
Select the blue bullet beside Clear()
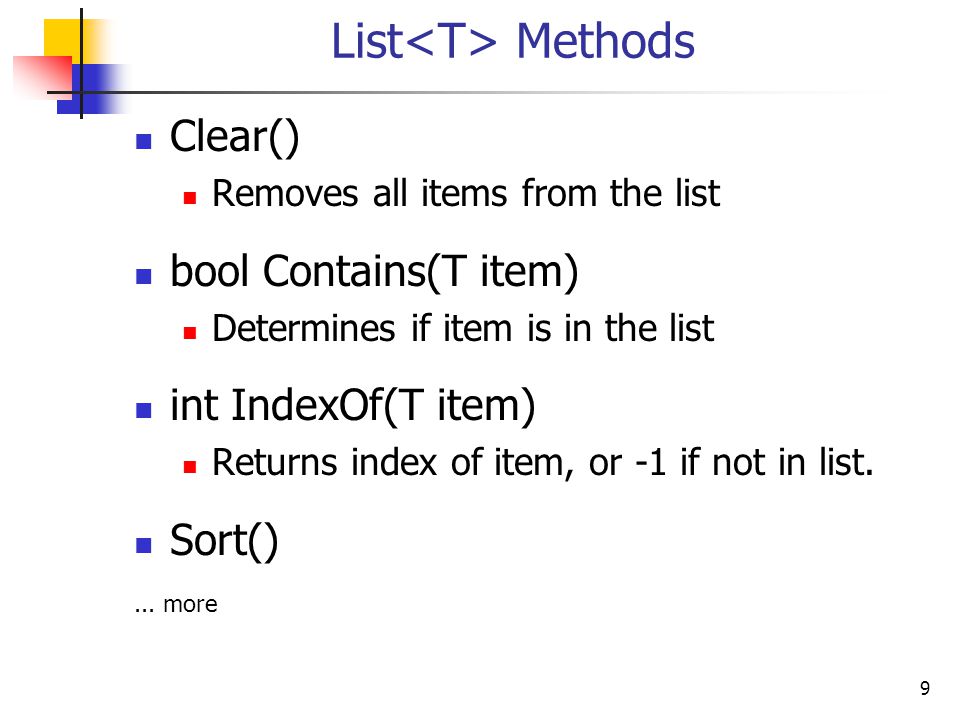[144, 142]
